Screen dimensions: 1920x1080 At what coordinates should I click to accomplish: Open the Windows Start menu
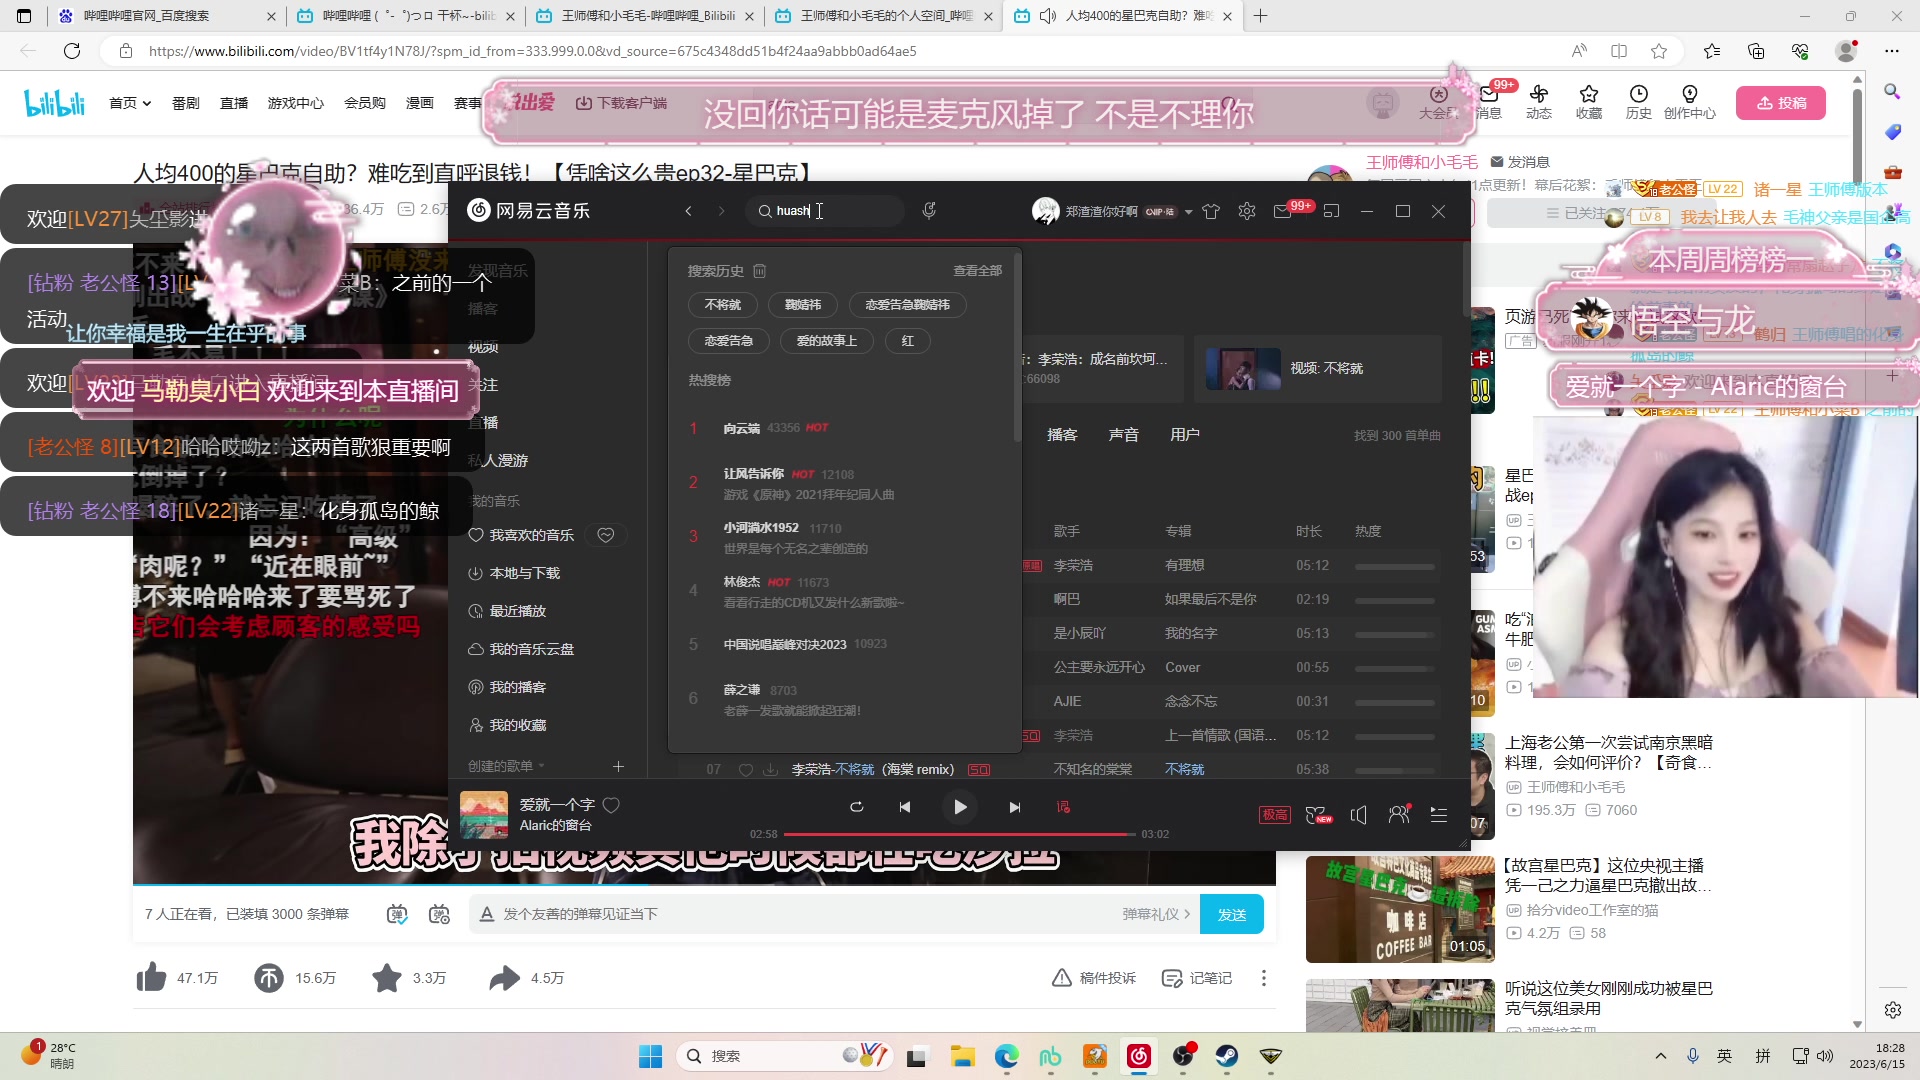650,1056
